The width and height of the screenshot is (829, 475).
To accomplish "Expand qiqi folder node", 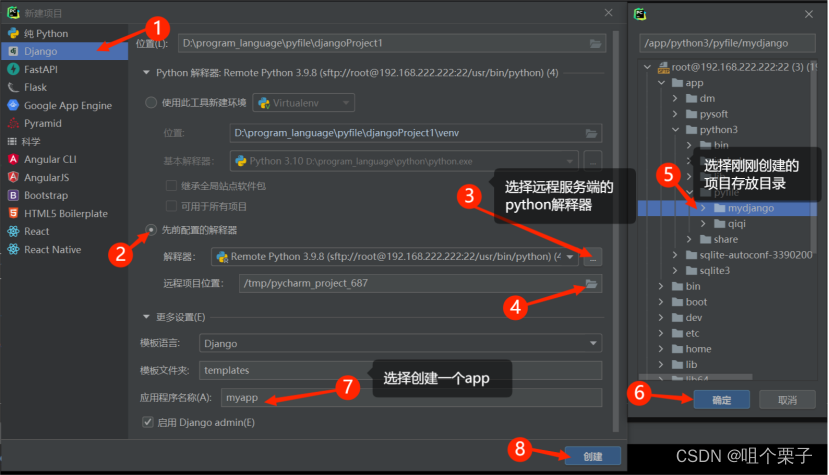I will coord(703,224).
